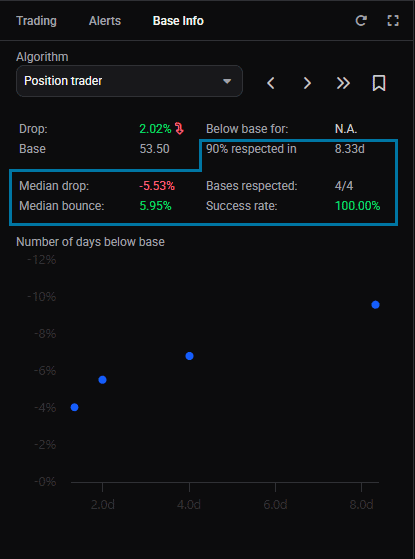The height and width of the screenshot is (559, 415).
Task: Select the data point near -10%
Action: (375, 305)
